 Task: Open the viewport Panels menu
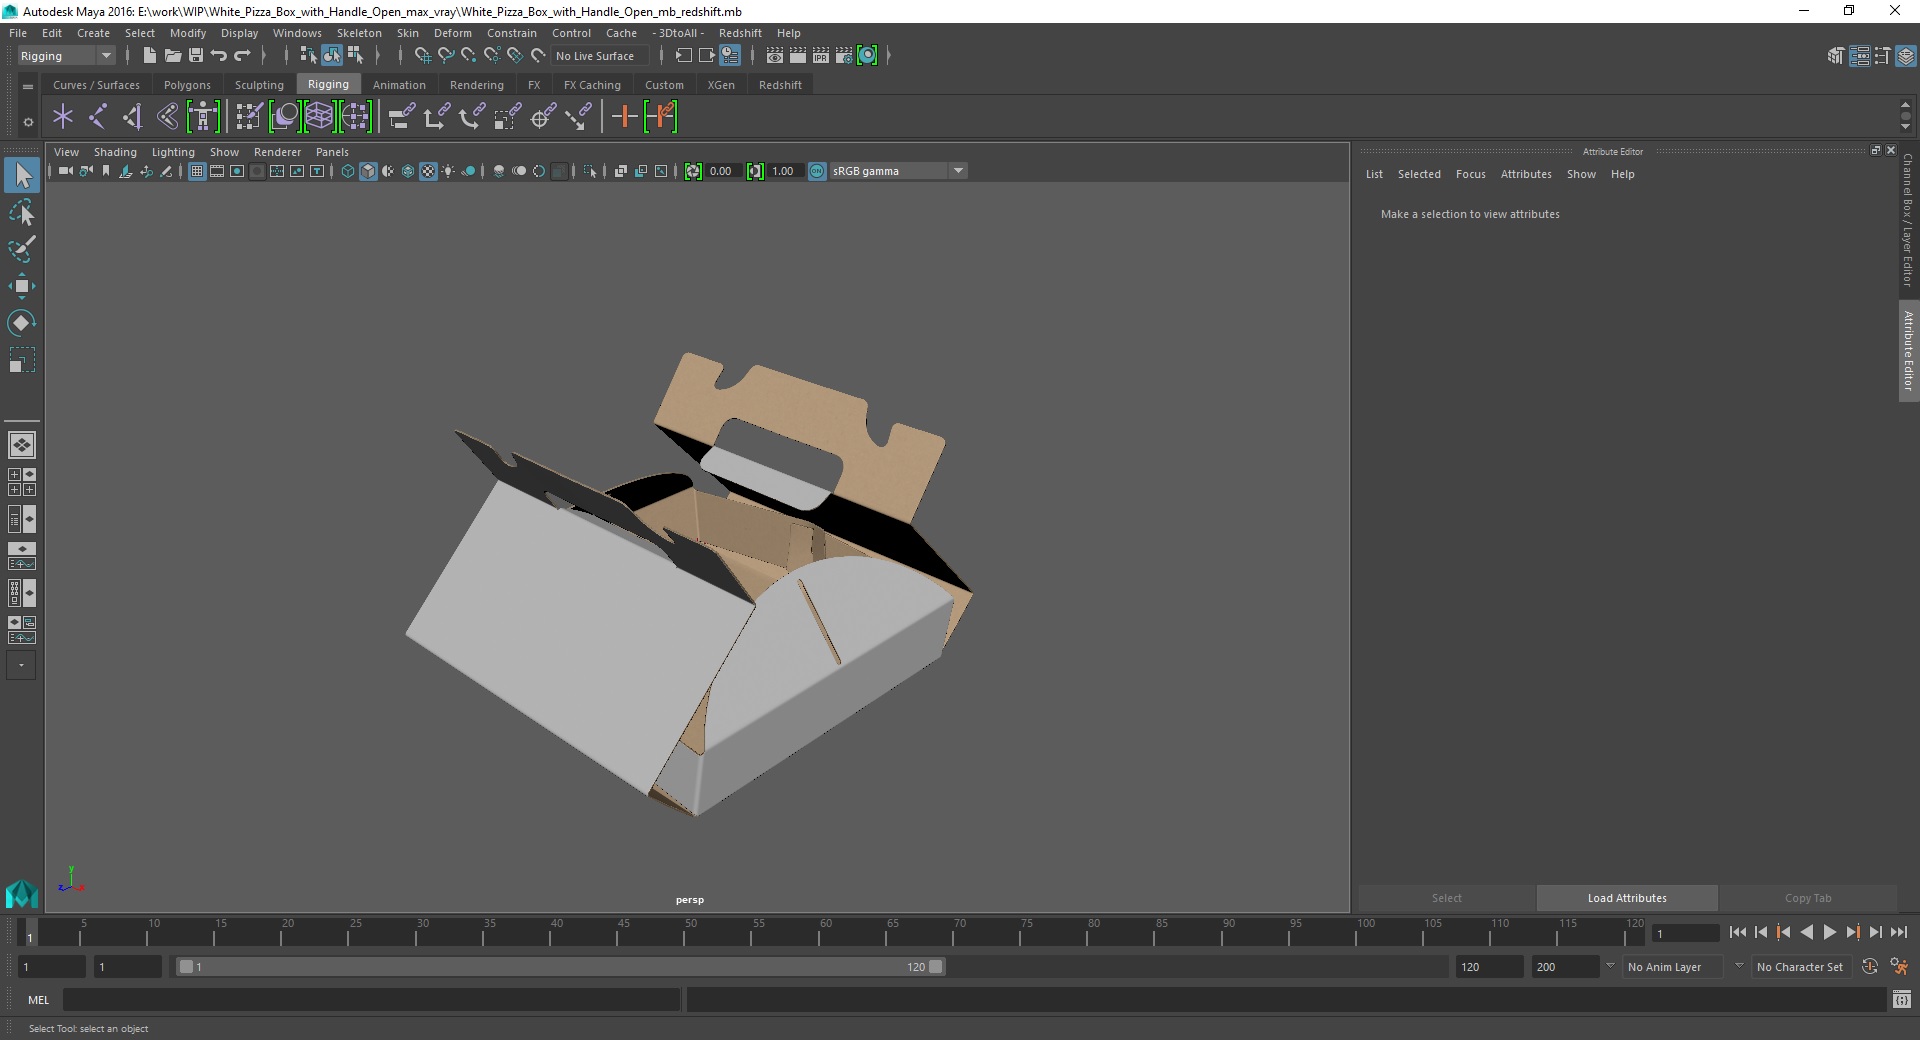(332, 152)
